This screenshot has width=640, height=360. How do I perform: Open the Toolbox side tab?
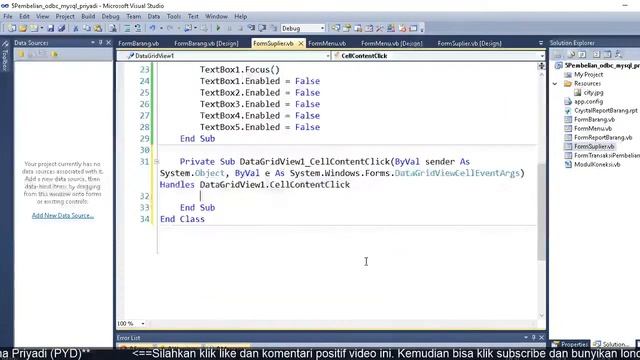(5, 56)
